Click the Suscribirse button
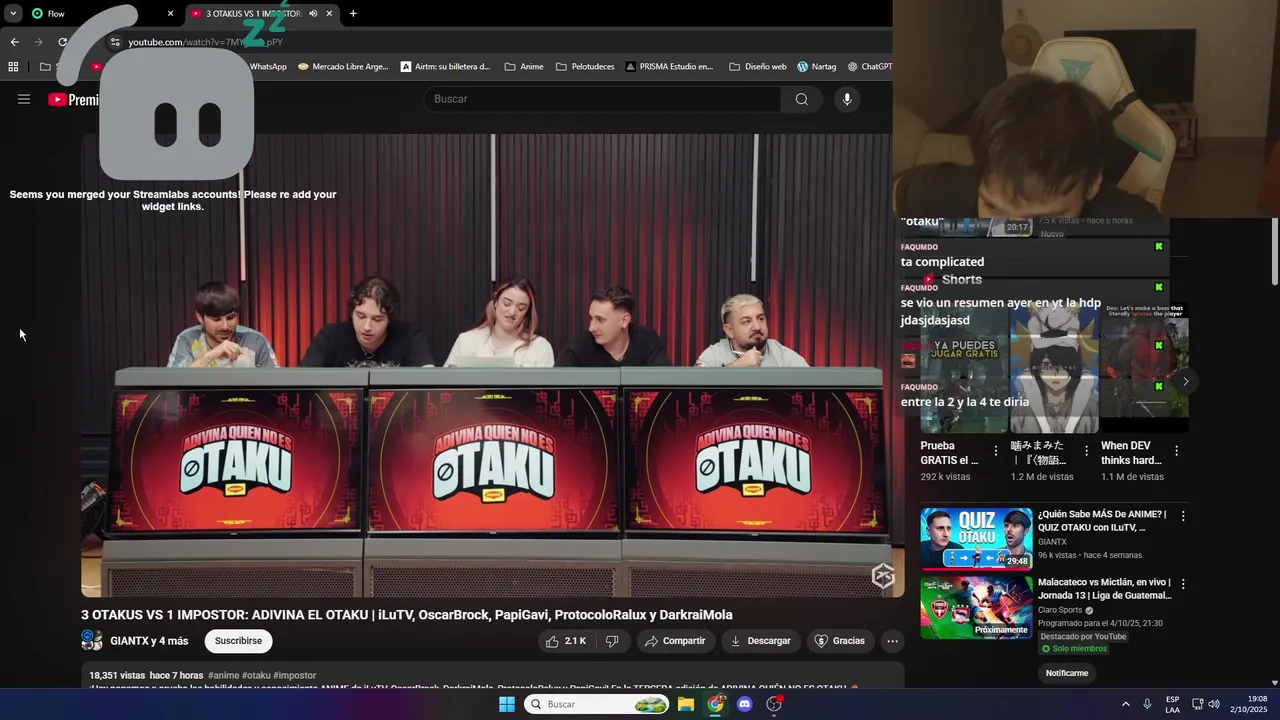The height and width of the screenshot is (720, 1280). [x=238, y=641]
